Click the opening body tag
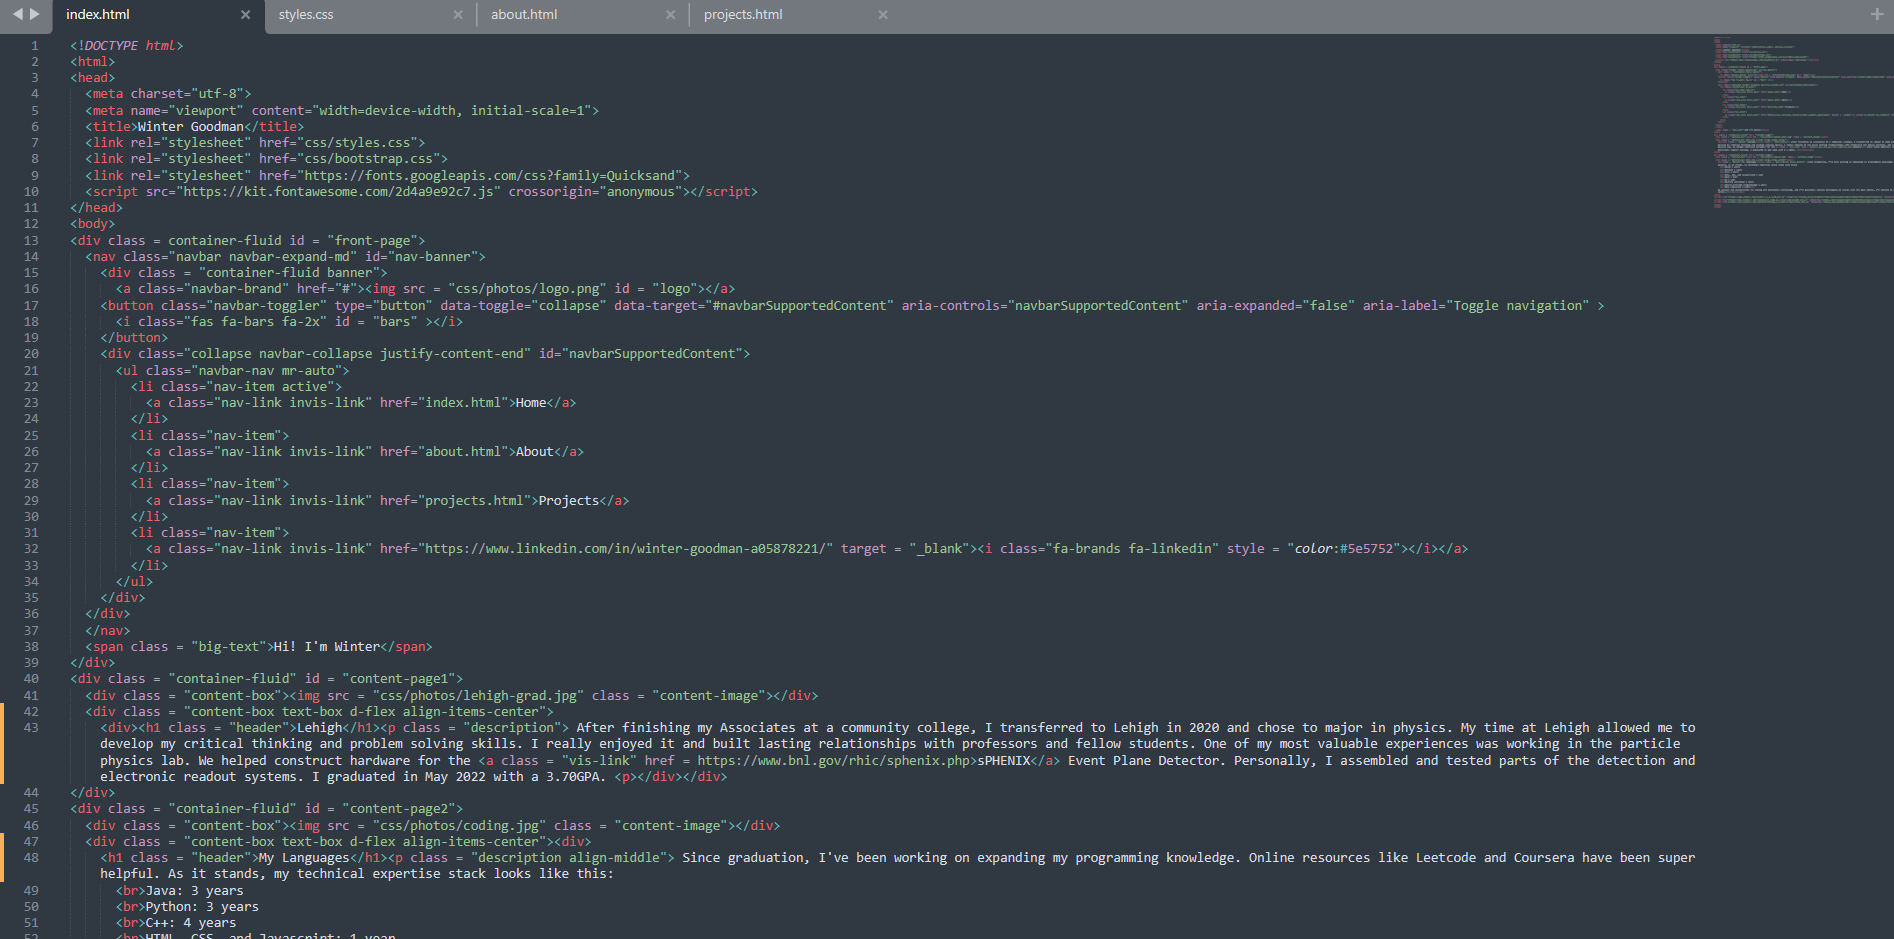 click(x=93, y=224)
